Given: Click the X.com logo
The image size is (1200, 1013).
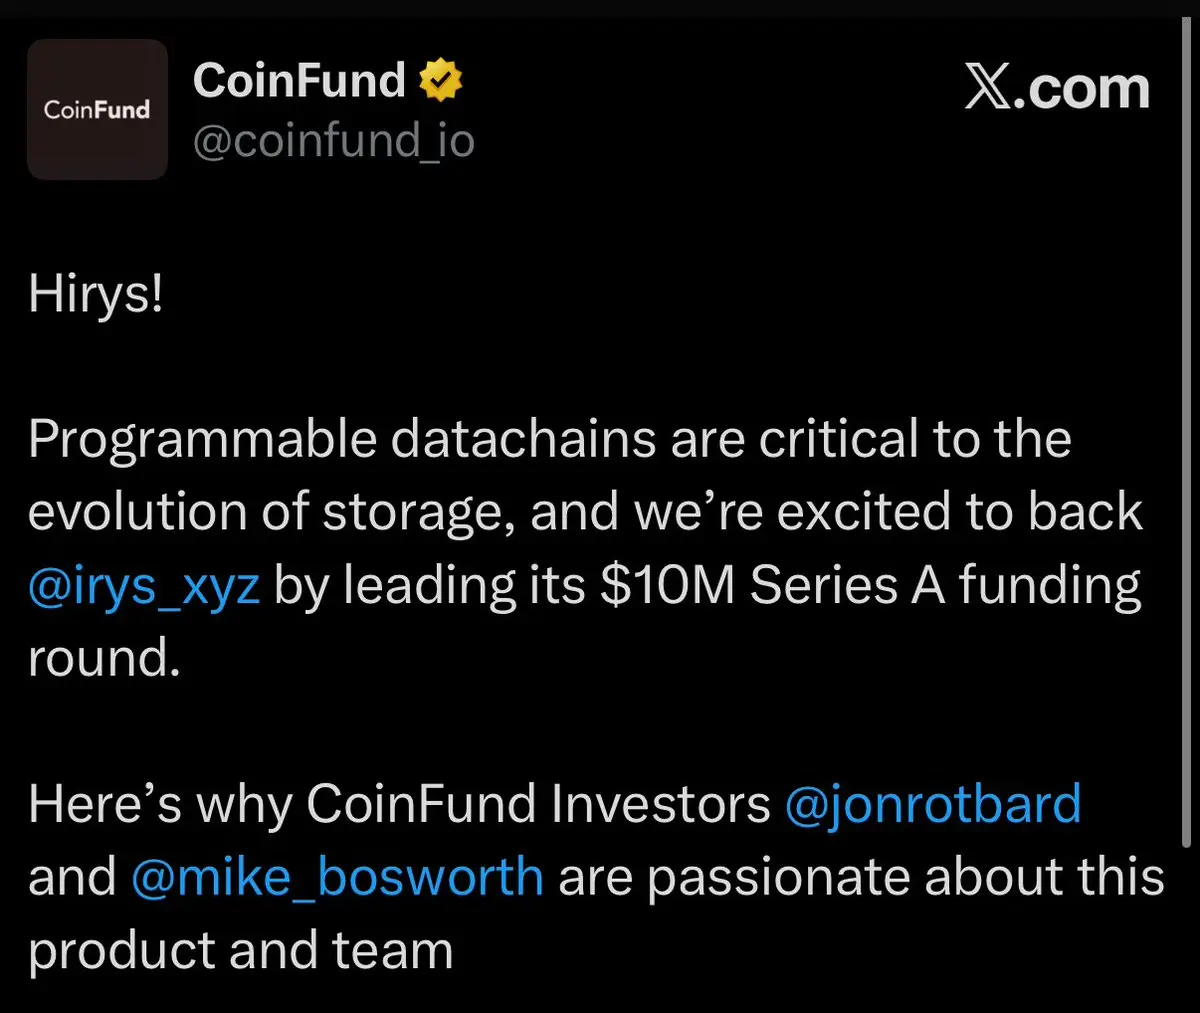Looking at the screenshot, I should click(1057, 88).
